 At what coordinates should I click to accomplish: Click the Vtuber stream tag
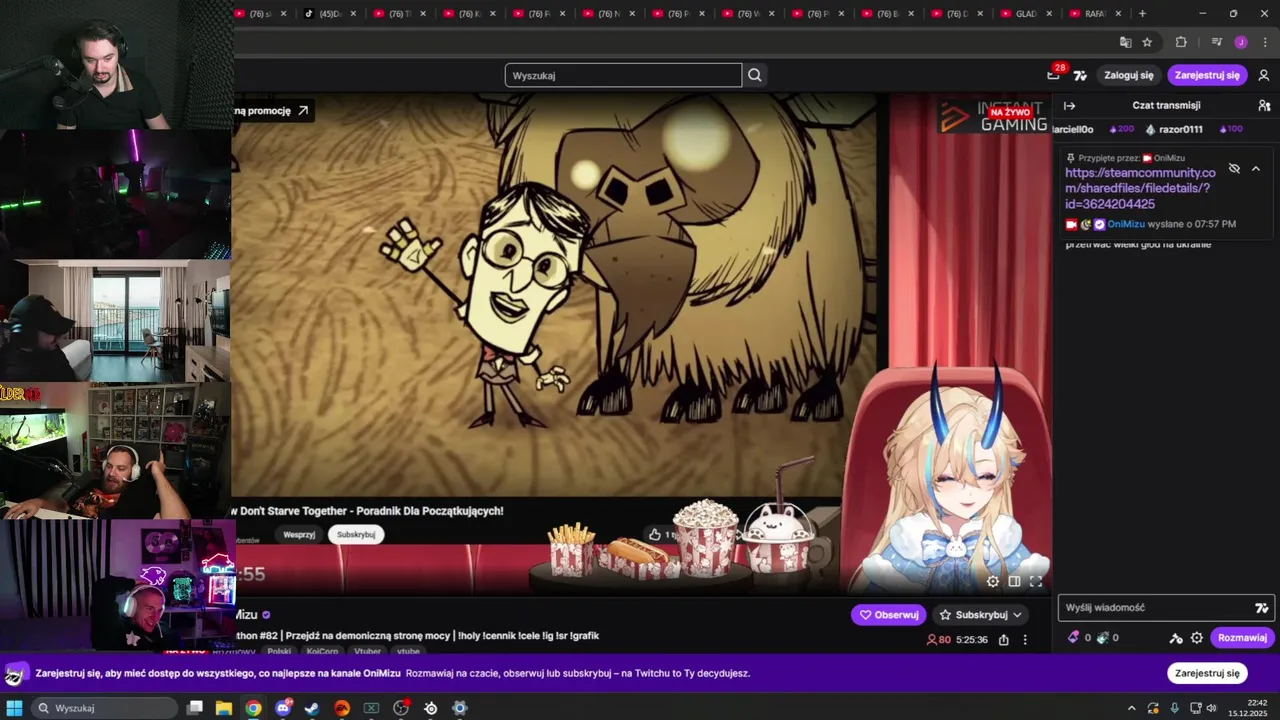pyautogui.click(x=367, y=651)
